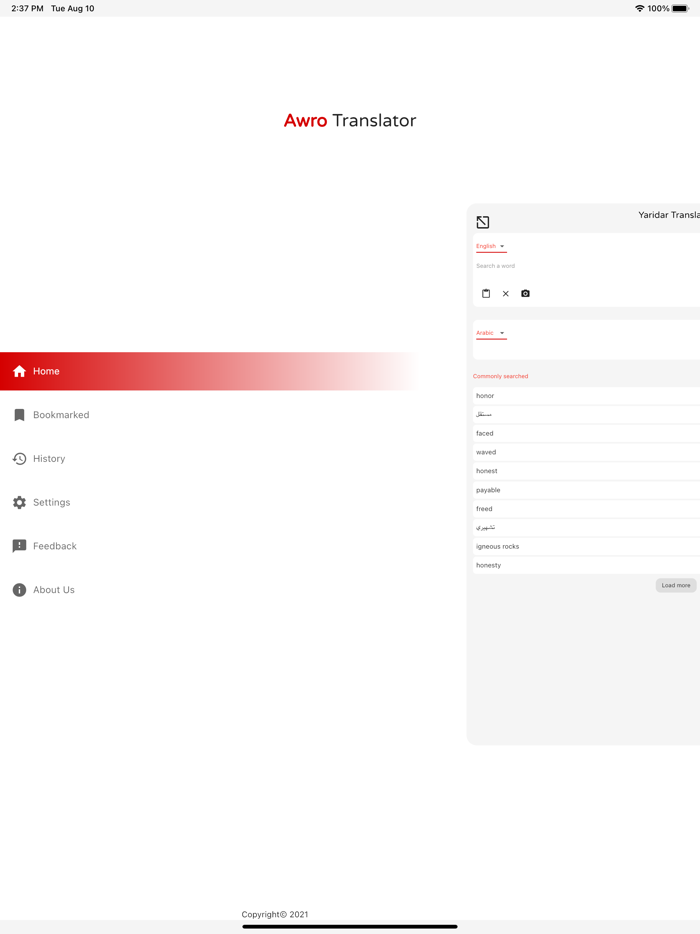Click the drawer toggle icon in the translator panel
This screenshot has height=934, width=700.
pyautogui.click(x=483, y=222)
